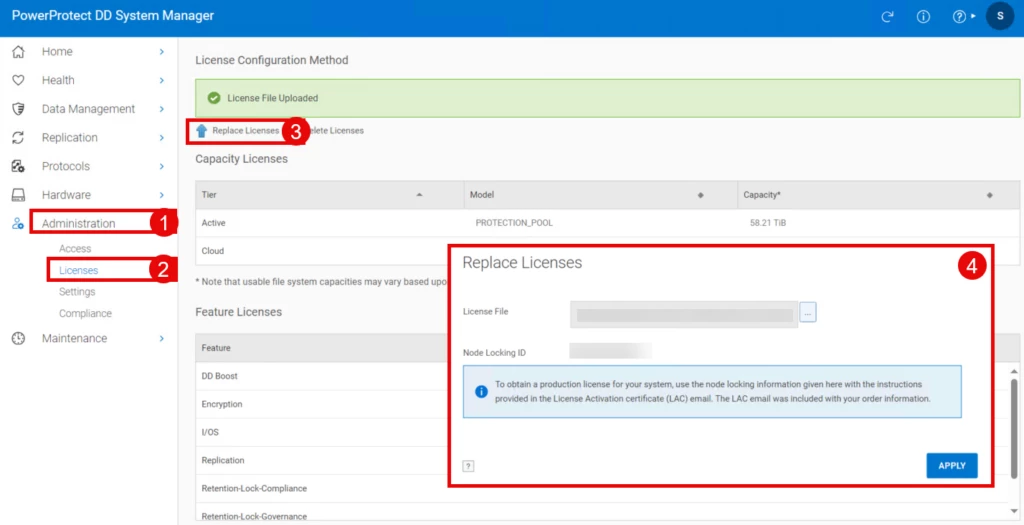Open the Home menu item
Screen dimensions: 1024x525
[x=57, y=52]
